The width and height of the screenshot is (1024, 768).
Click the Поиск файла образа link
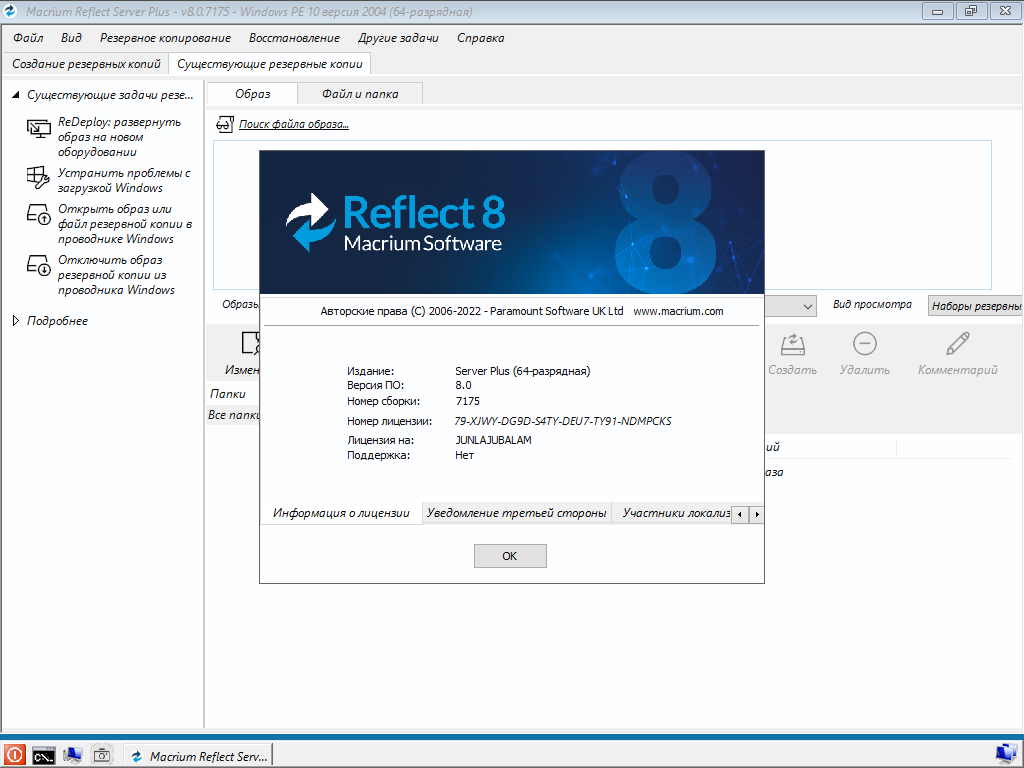pyautogui.click(x=293, y=125)
